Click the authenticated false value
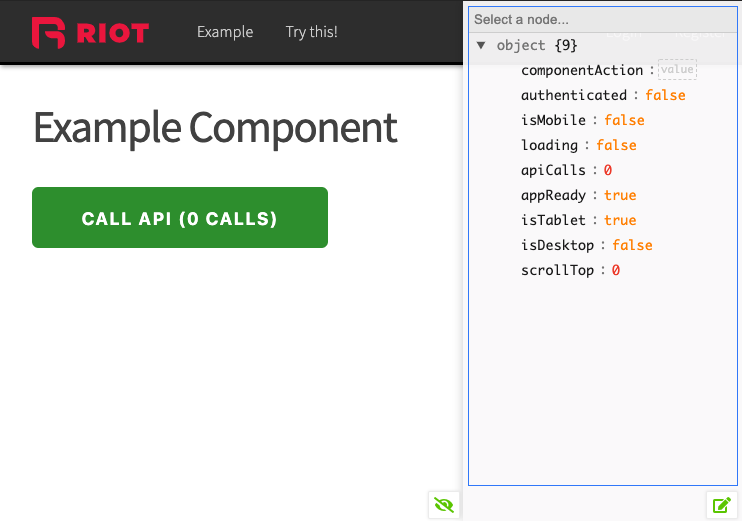Image resolution: width=742 pixels, height=521 pixels. [x=665, y=95]
